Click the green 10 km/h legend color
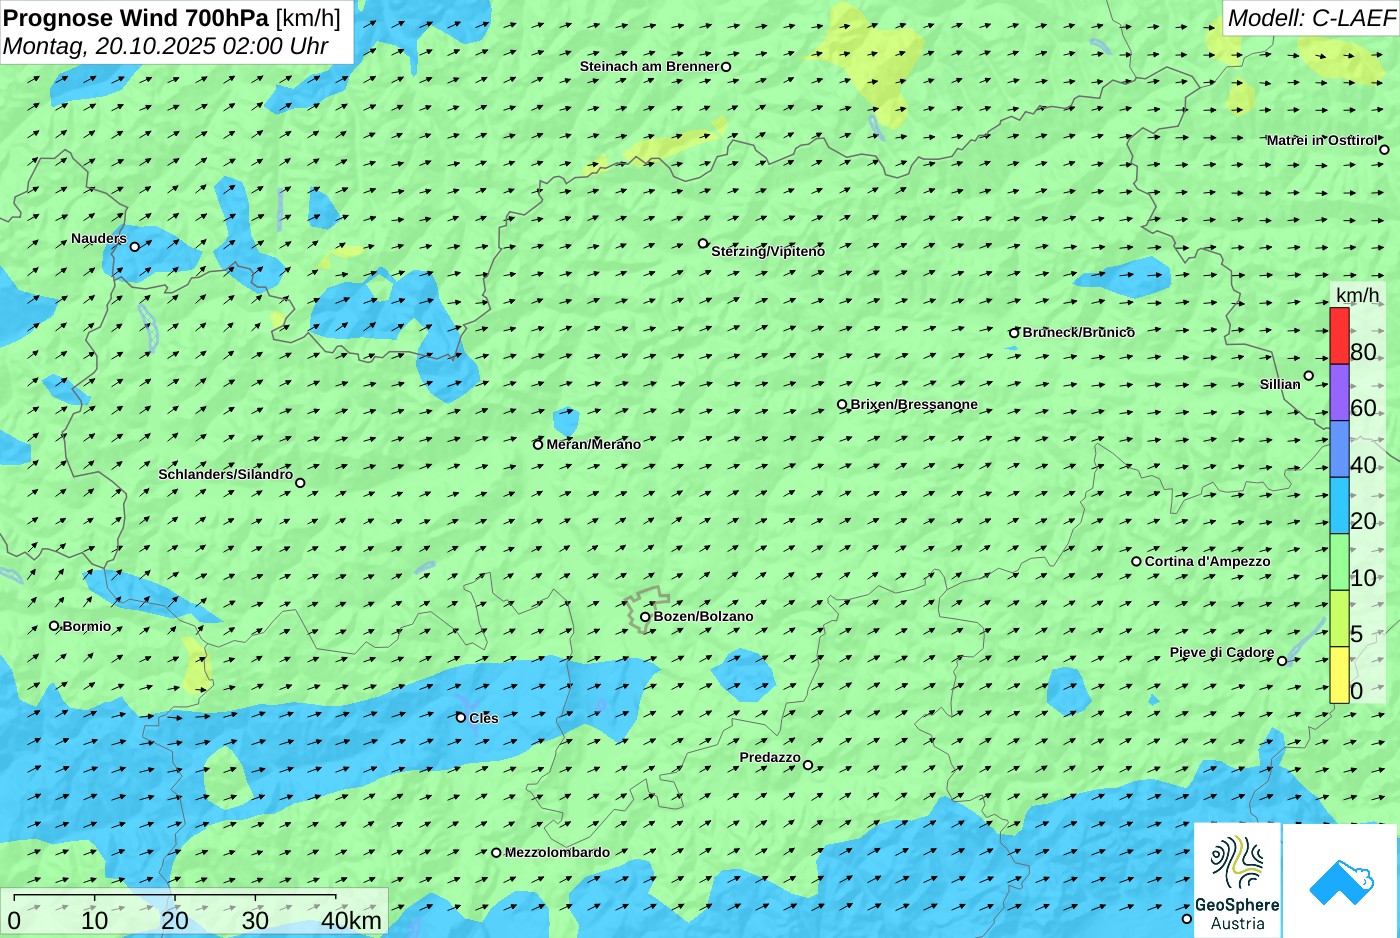The height and width of the screenshot is (938, 1400). (1339, 562)
